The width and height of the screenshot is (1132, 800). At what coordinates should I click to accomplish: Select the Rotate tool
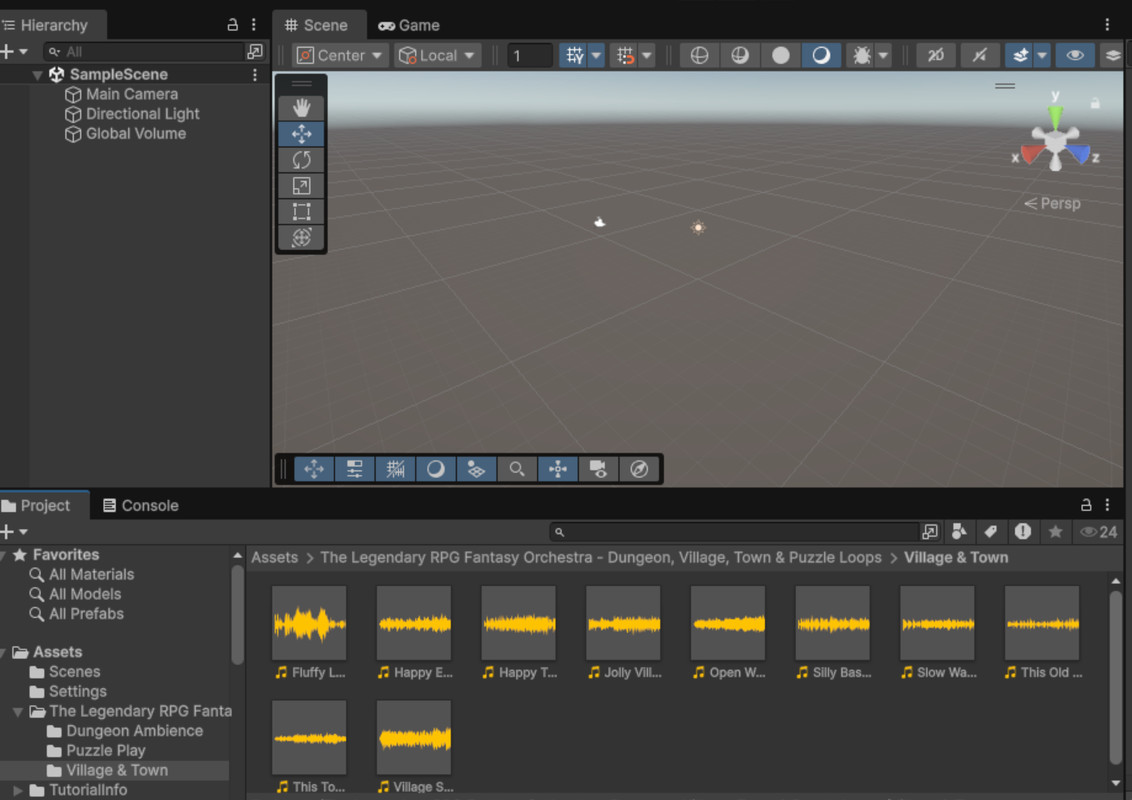[301, 160]
